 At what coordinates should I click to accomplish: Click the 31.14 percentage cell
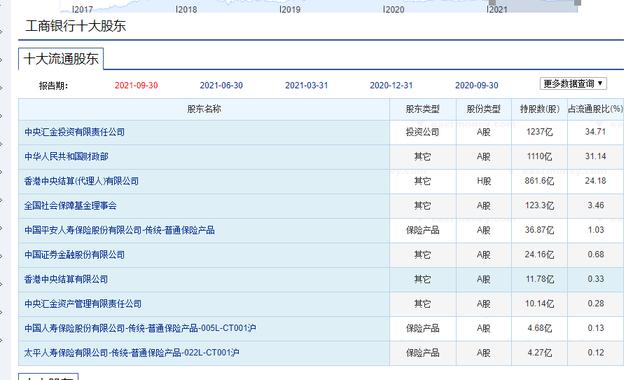coord(596,156)
